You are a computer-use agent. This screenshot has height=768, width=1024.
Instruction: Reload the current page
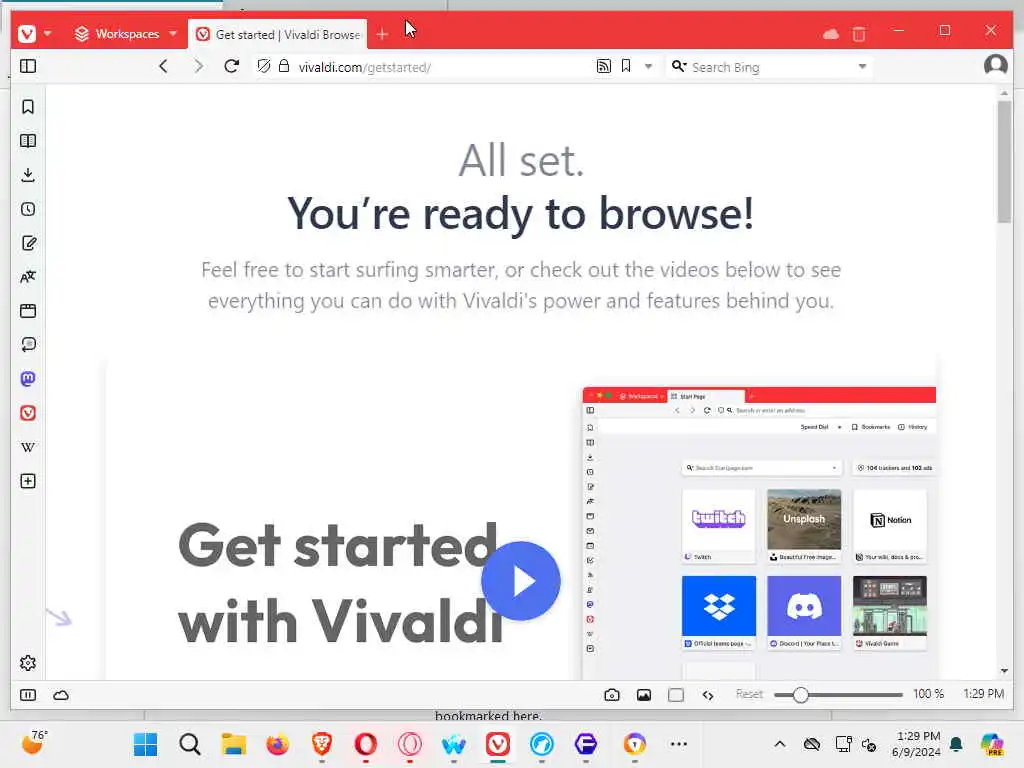point(231,66)
